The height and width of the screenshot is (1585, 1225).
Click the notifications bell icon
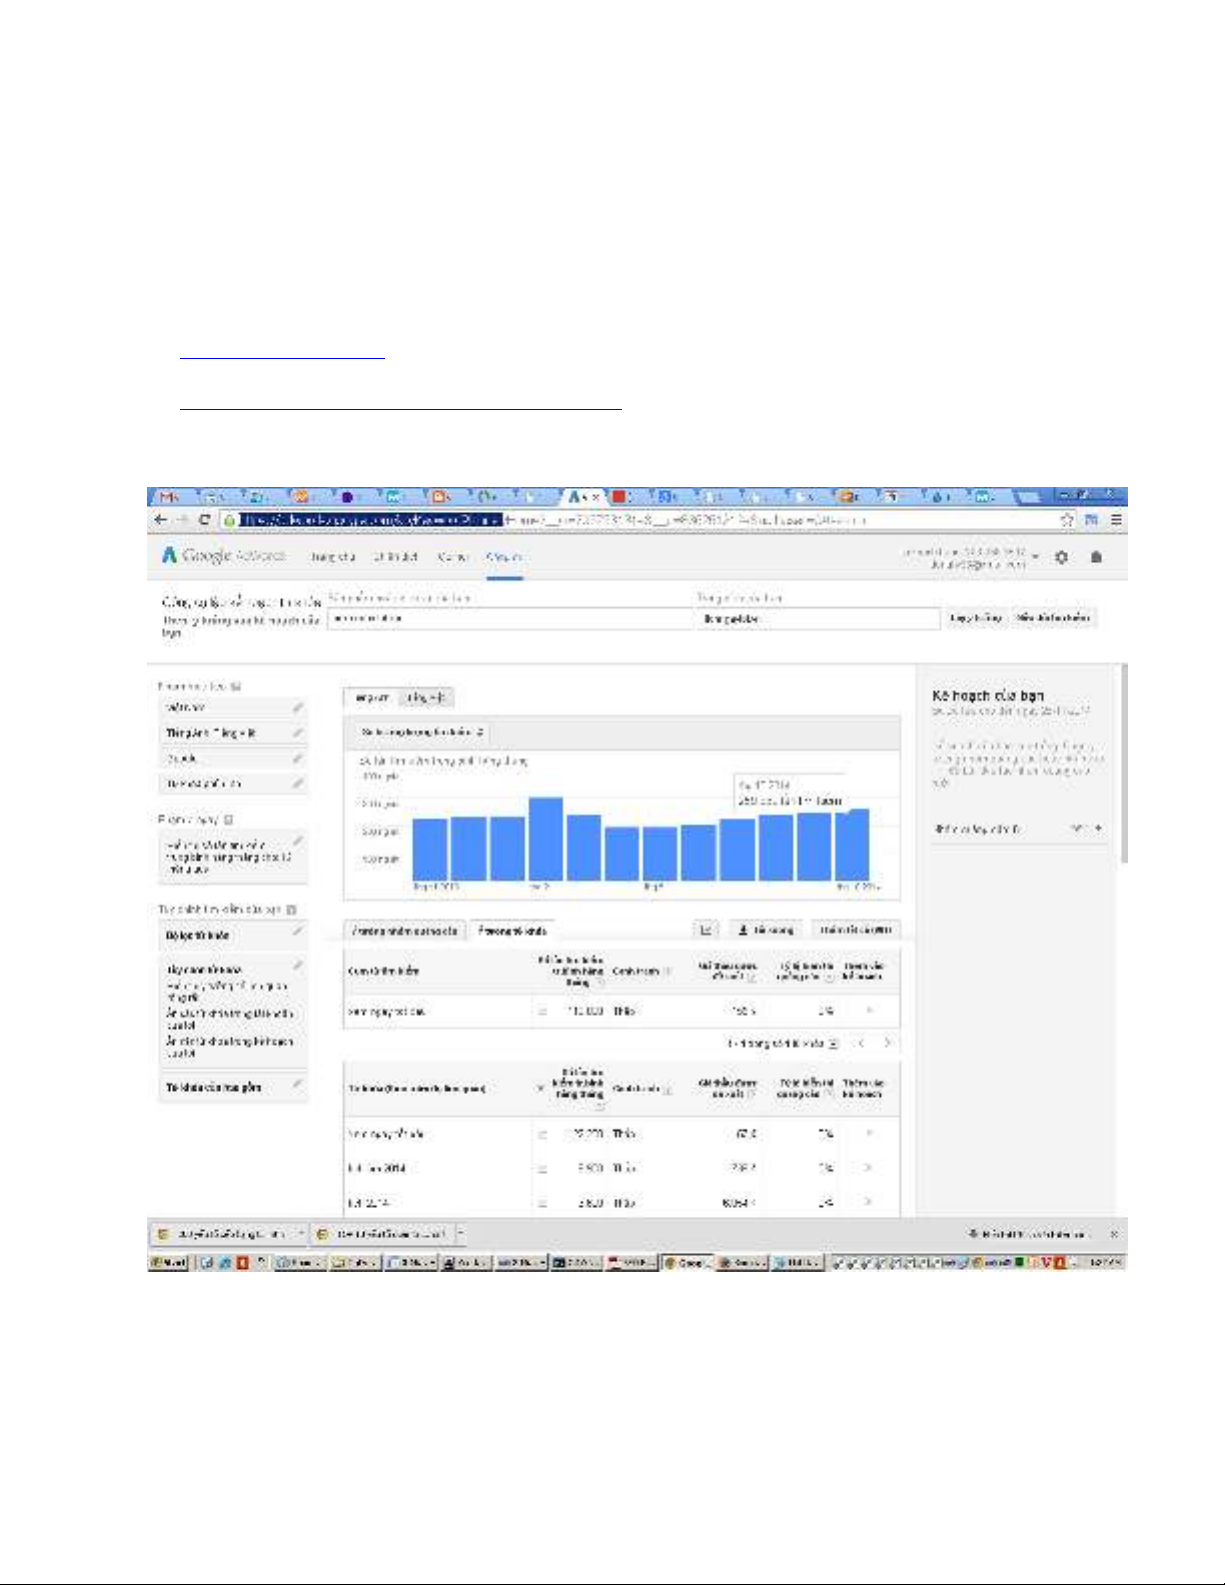pos(1096,558)
